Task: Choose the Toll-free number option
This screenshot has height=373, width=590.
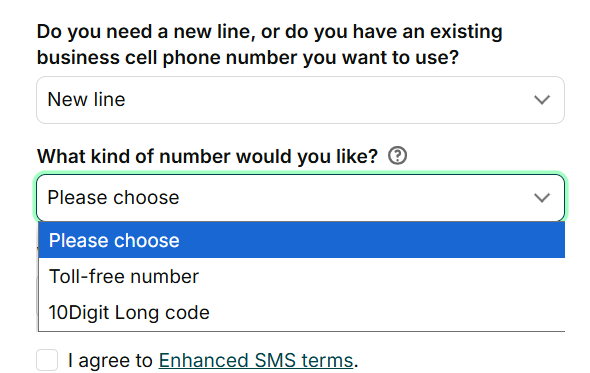Action: tap(124, 277)
